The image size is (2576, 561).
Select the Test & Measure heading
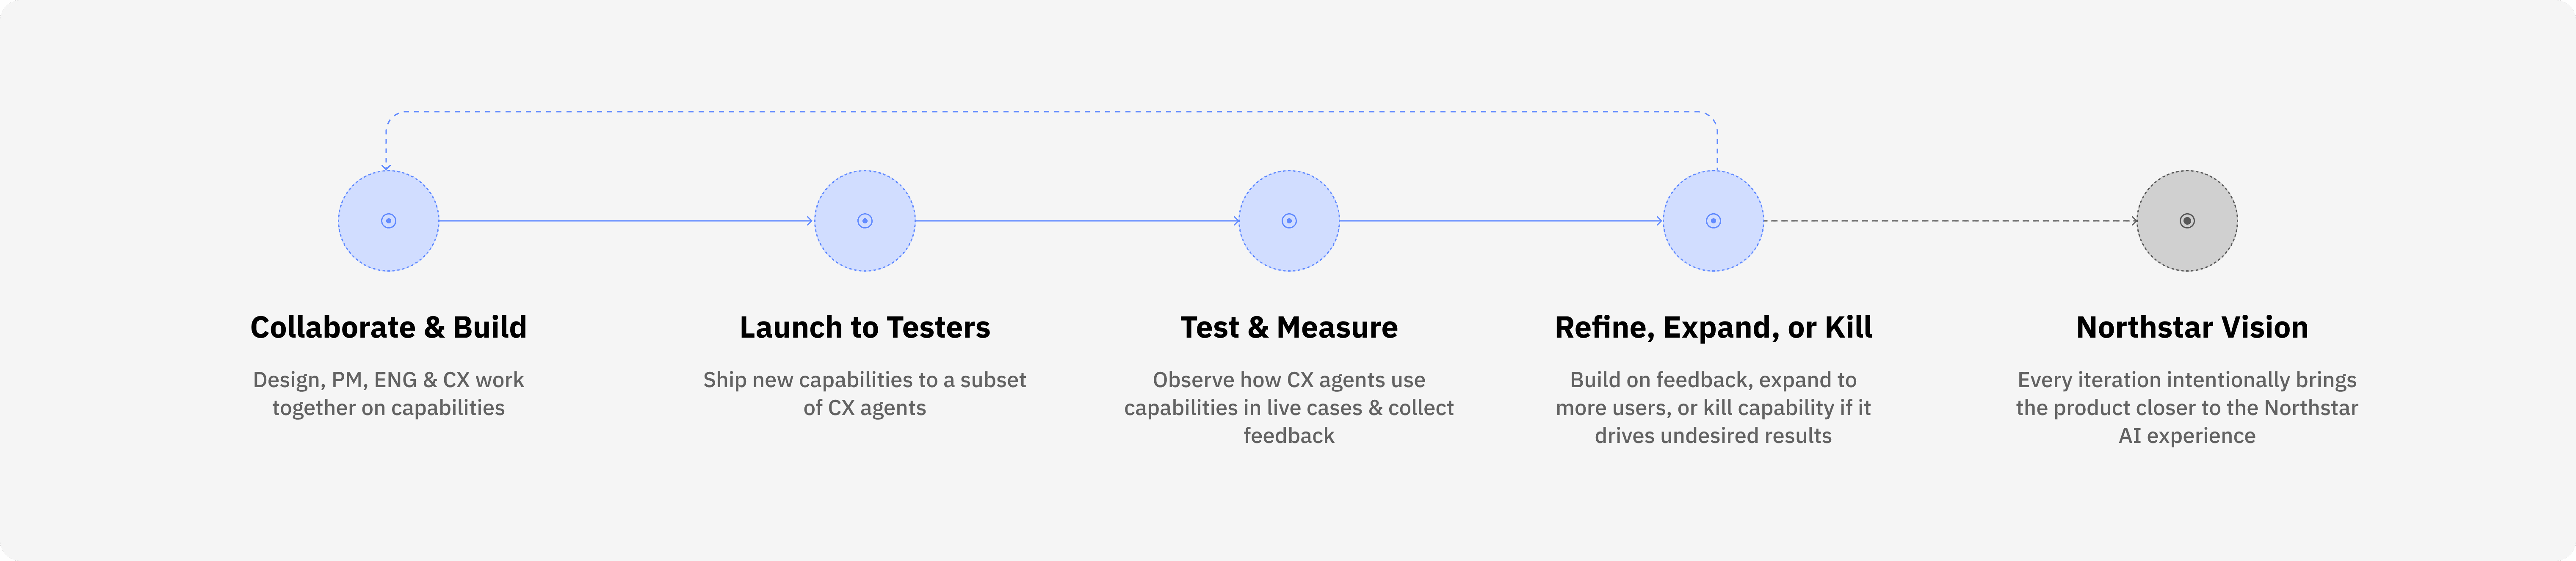pyautogui.click(x=1289, y=327)
